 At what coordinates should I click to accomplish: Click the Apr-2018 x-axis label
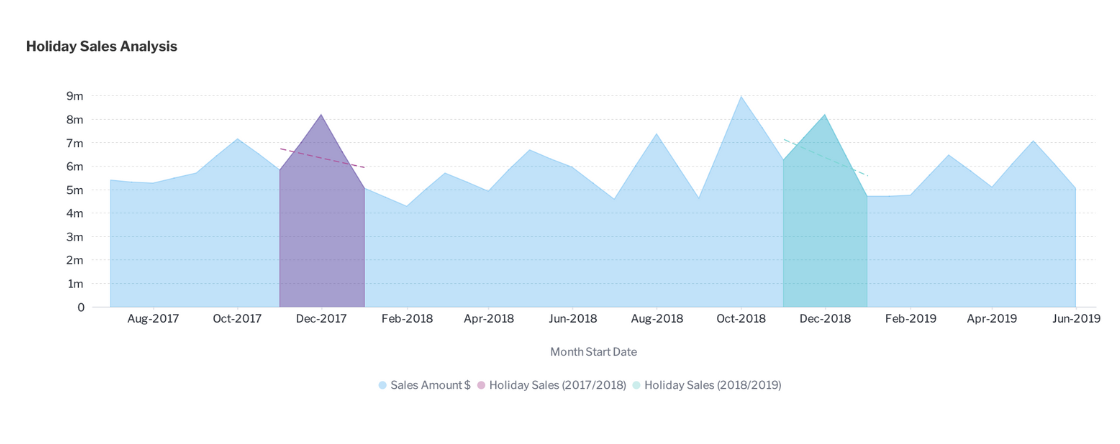point(489,318)
